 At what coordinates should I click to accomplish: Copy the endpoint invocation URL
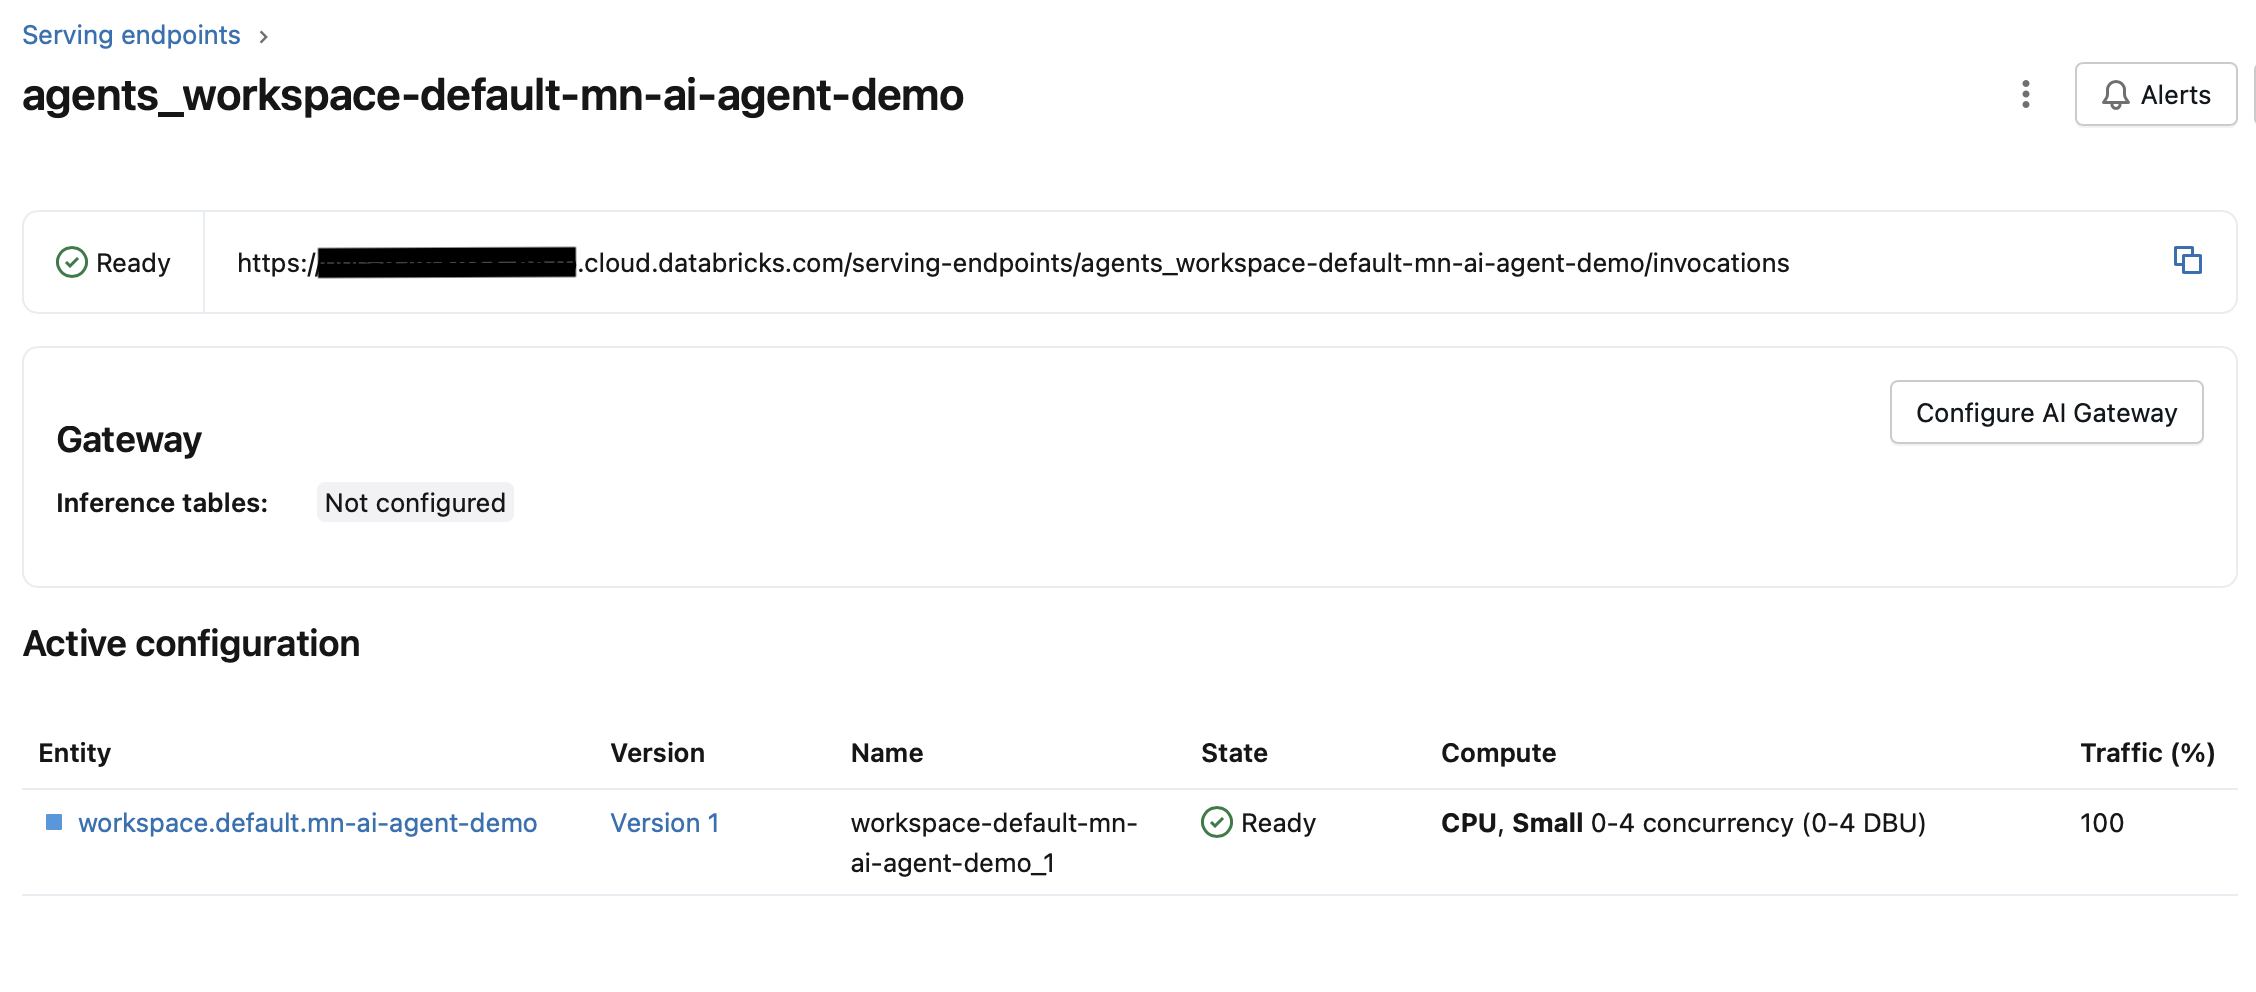pyautogui.click(x=2188, y=261)
